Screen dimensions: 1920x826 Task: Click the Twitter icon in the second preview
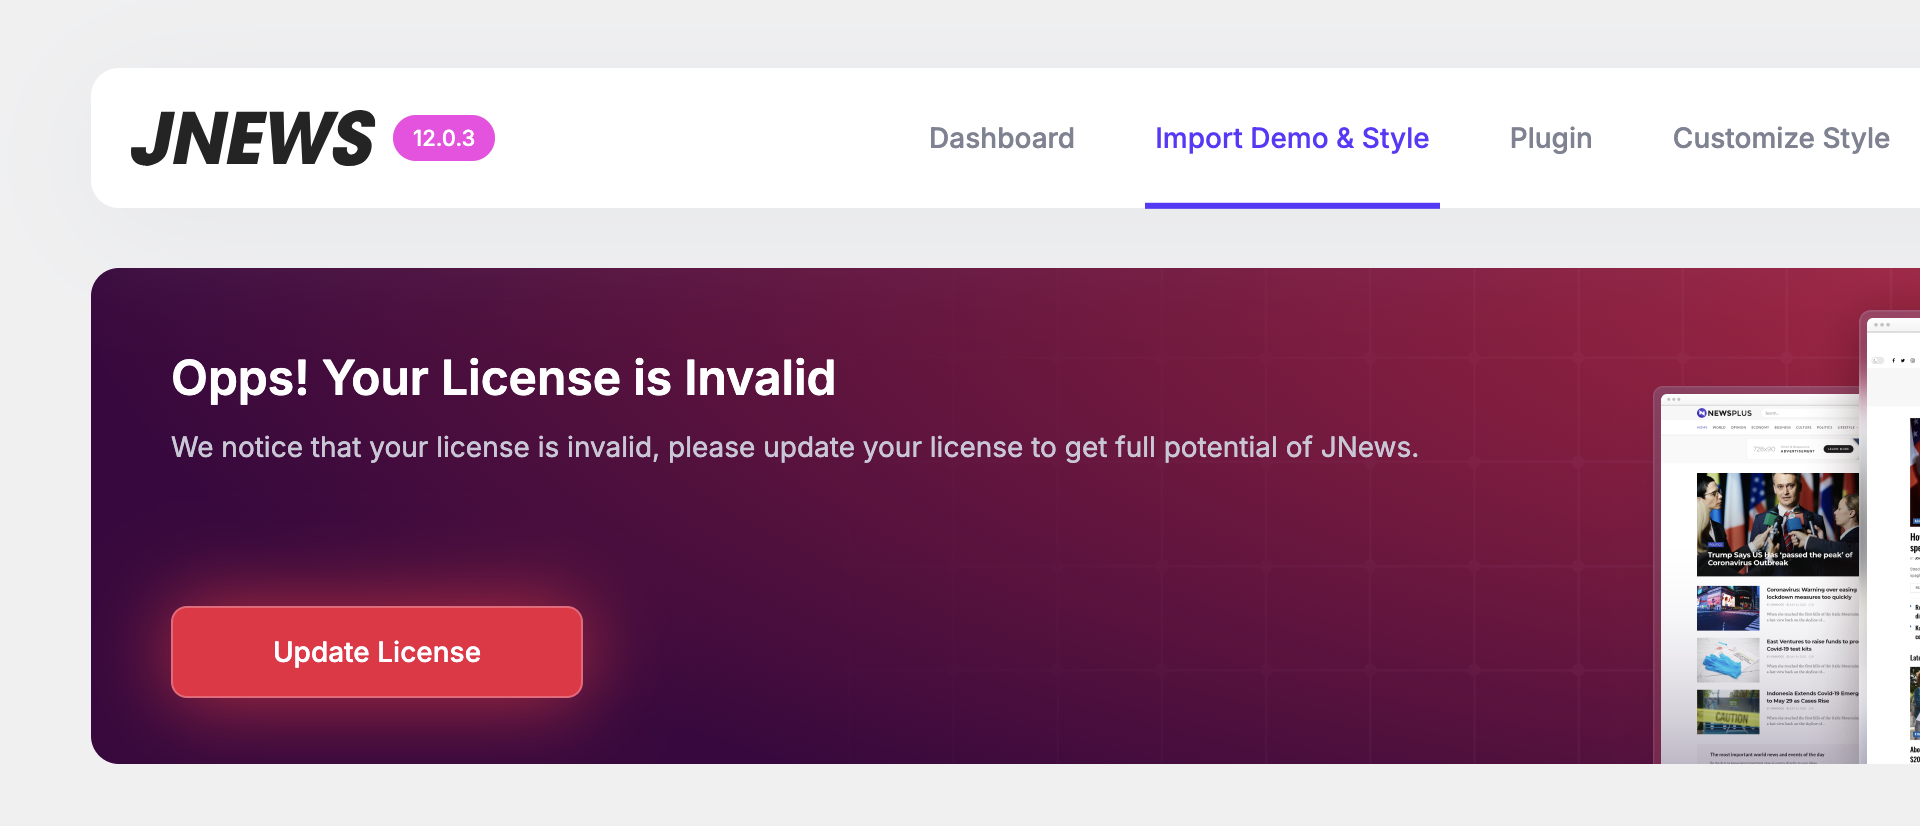pos(1902,360)
